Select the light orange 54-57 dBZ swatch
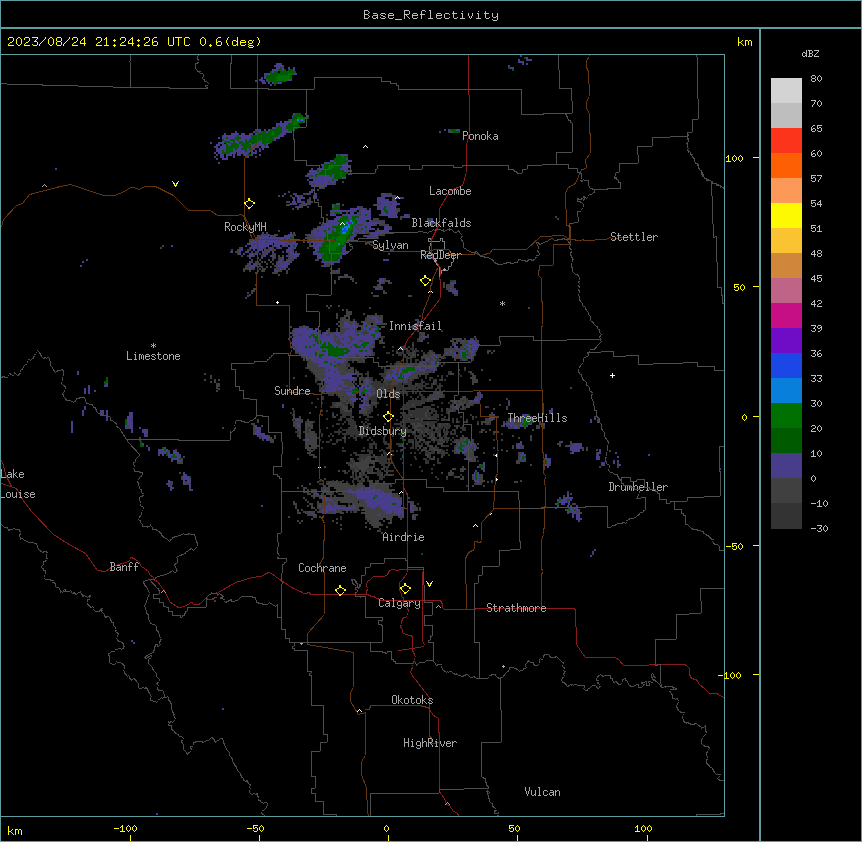Screen dimensions: 862x842 [x=786, y=191]
